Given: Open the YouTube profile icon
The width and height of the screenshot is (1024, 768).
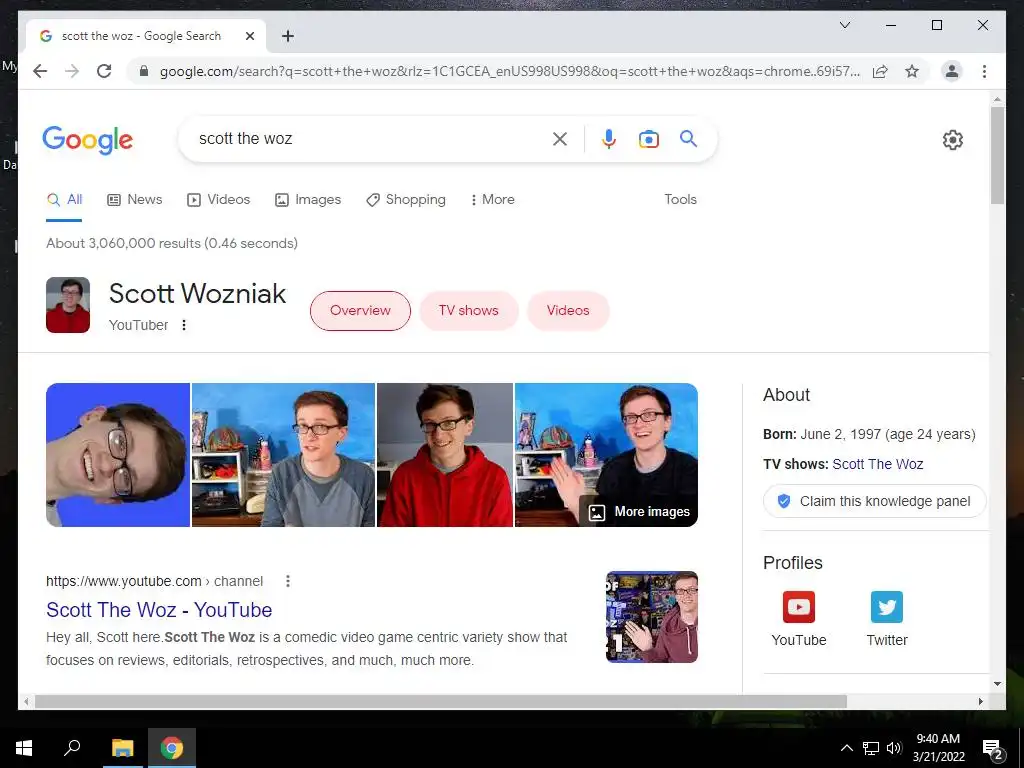Looking at the screenshot, I should [x=799, y=607].
